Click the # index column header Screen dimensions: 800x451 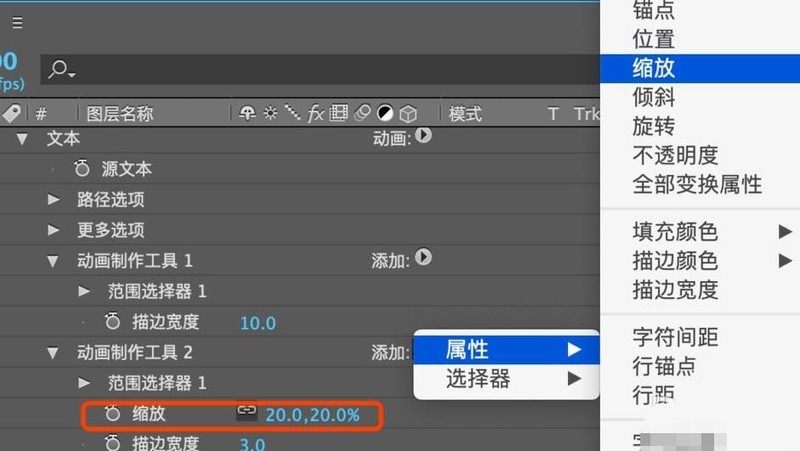[x=41, y=114]
